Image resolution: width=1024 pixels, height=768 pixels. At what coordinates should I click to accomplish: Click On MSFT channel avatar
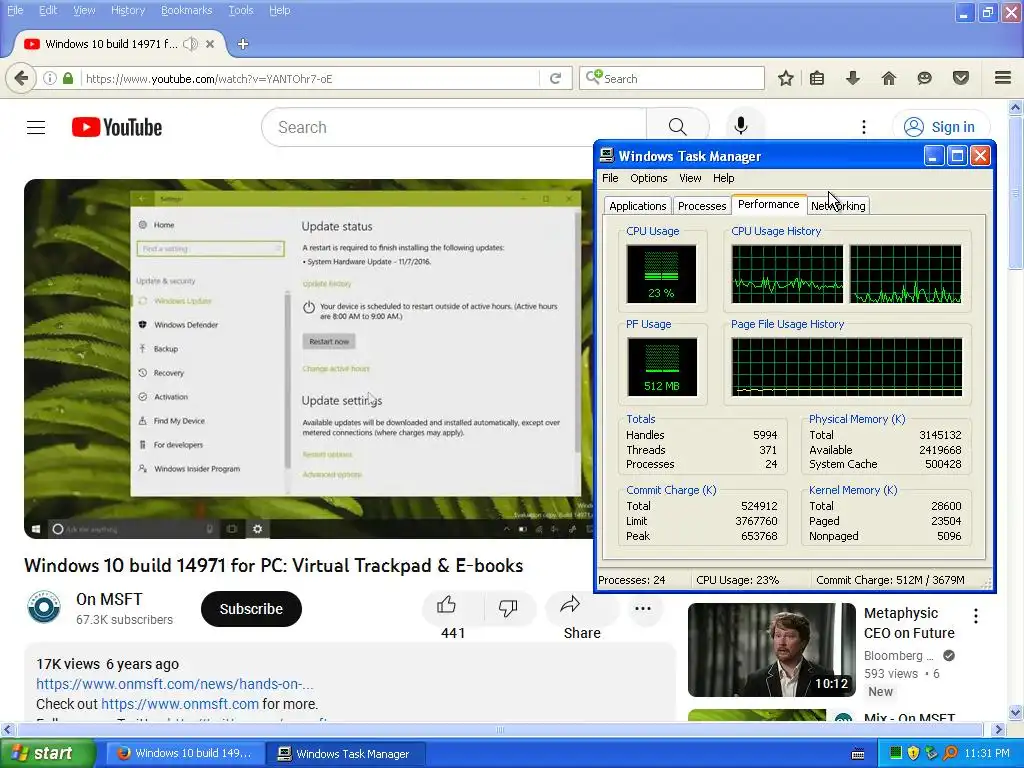pos(44,607)
